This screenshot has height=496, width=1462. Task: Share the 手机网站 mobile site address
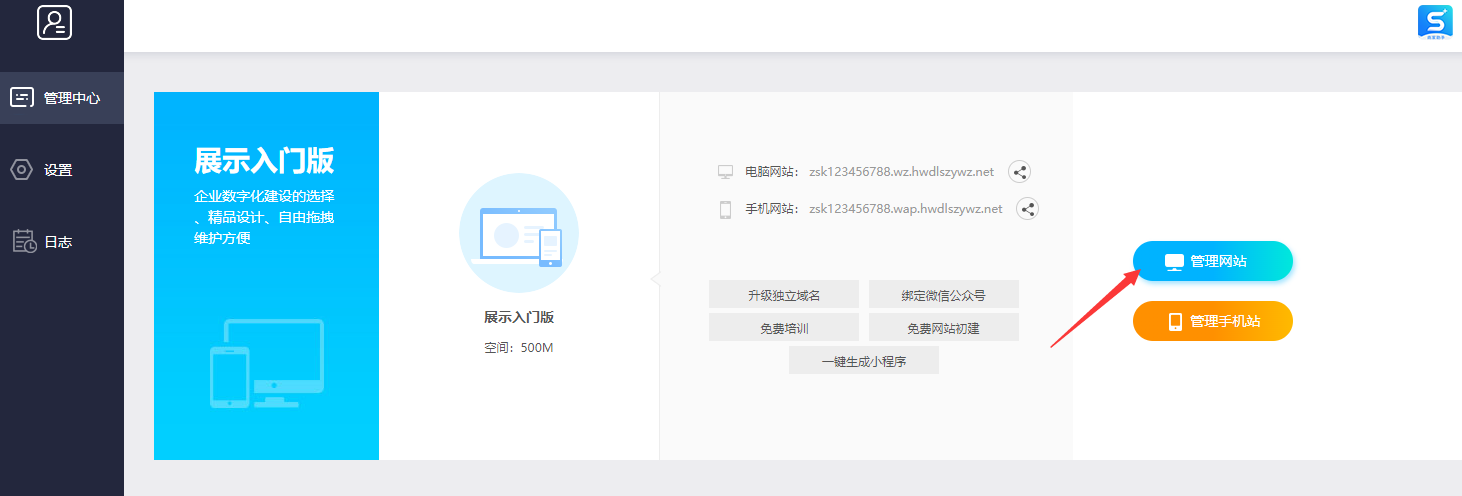[x=1027, y=209]
